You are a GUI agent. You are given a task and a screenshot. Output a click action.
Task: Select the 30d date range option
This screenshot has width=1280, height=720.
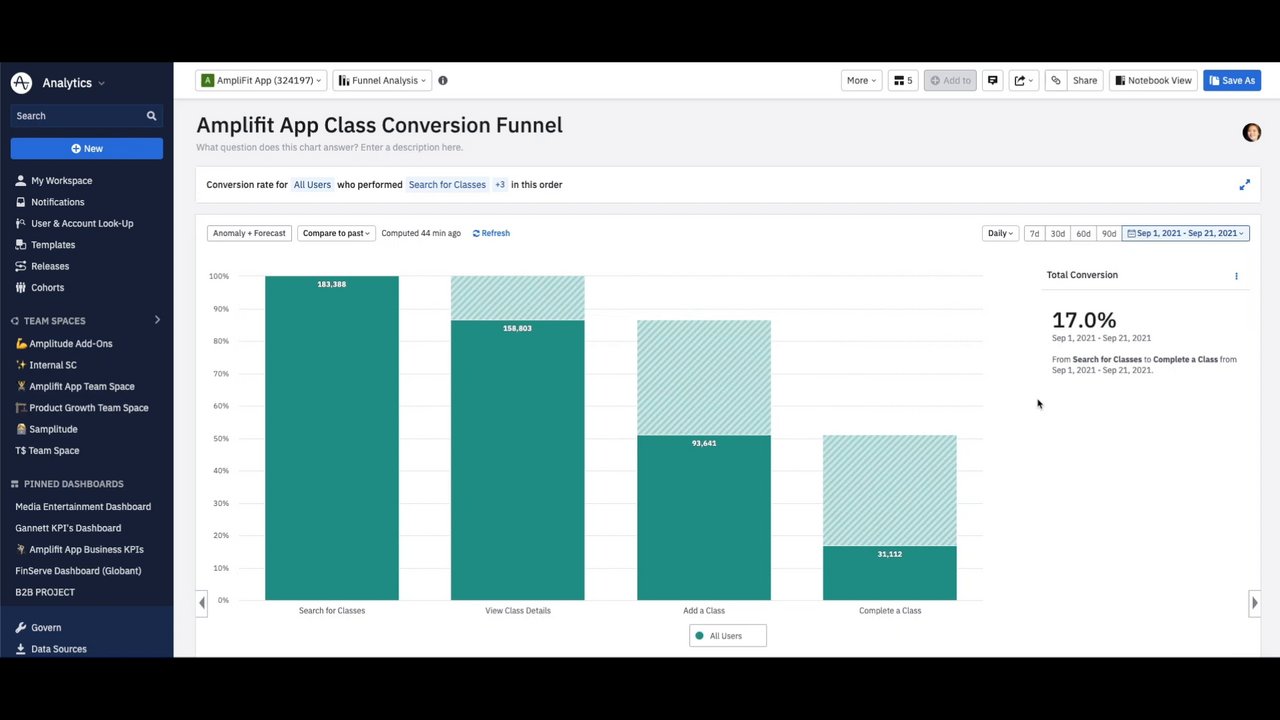pos(1057,234)
